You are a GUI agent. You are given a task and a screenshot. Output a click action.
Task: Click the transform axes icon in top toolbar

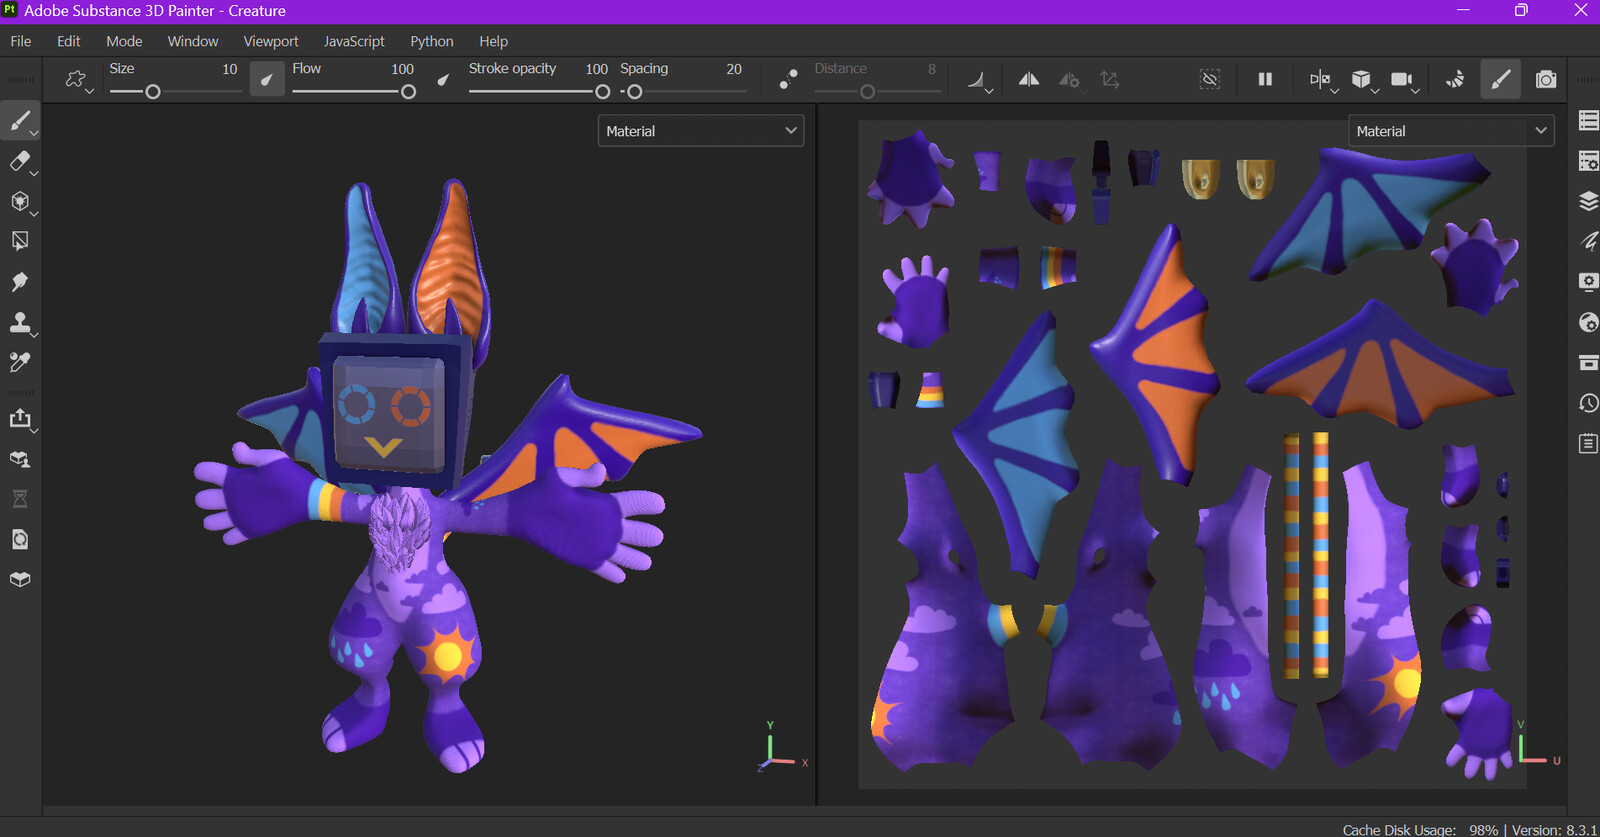(1110, 80)
